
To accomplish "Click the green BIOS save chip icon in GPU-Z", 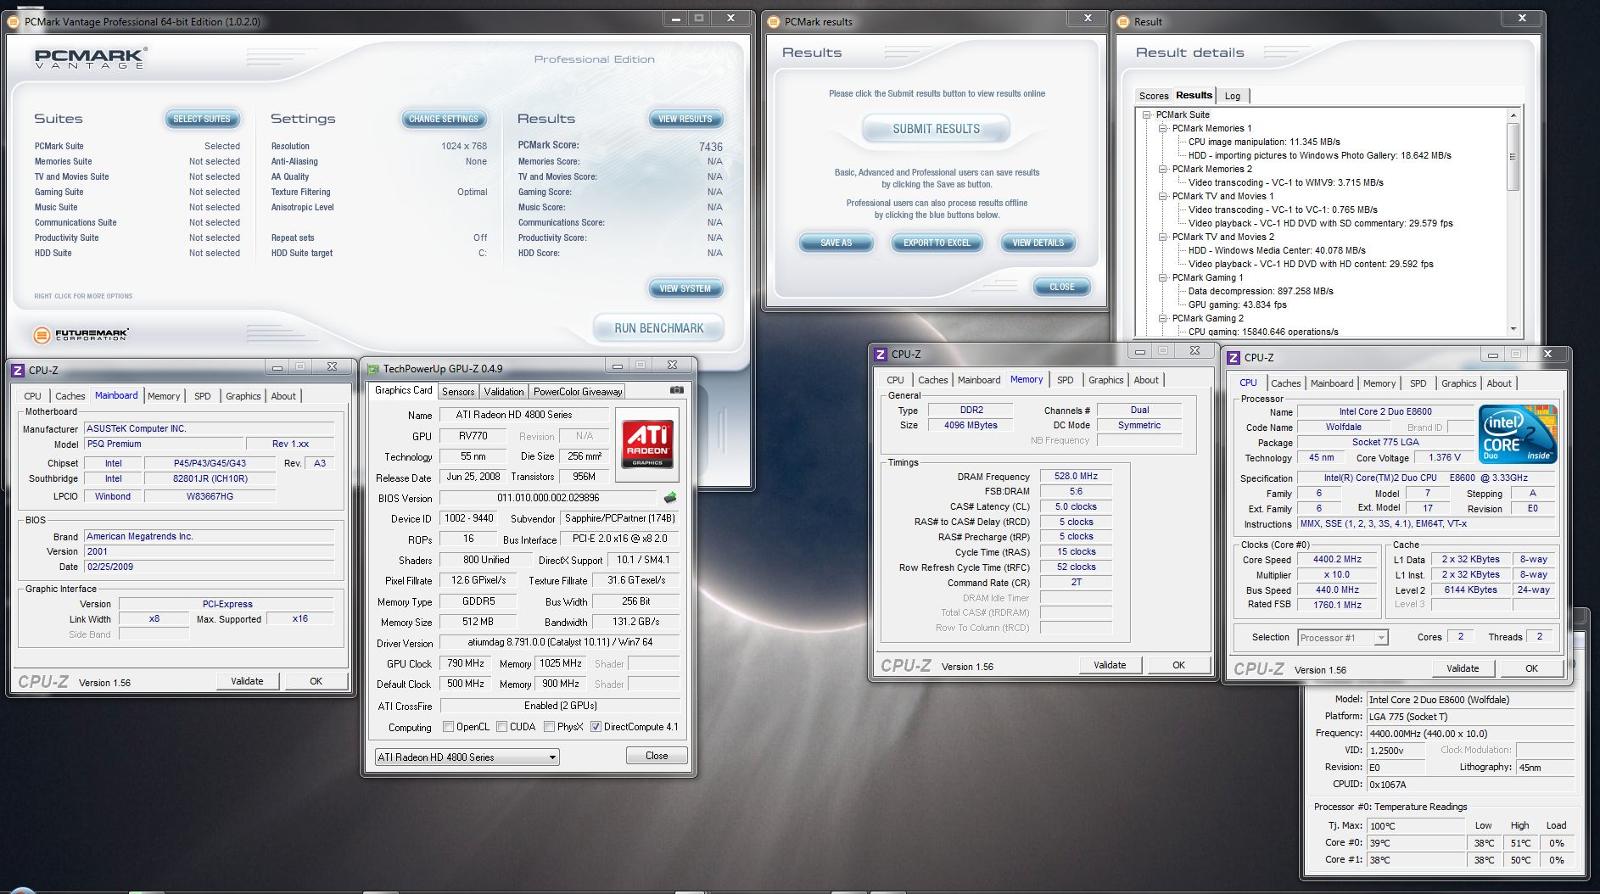I will (670, 498).
